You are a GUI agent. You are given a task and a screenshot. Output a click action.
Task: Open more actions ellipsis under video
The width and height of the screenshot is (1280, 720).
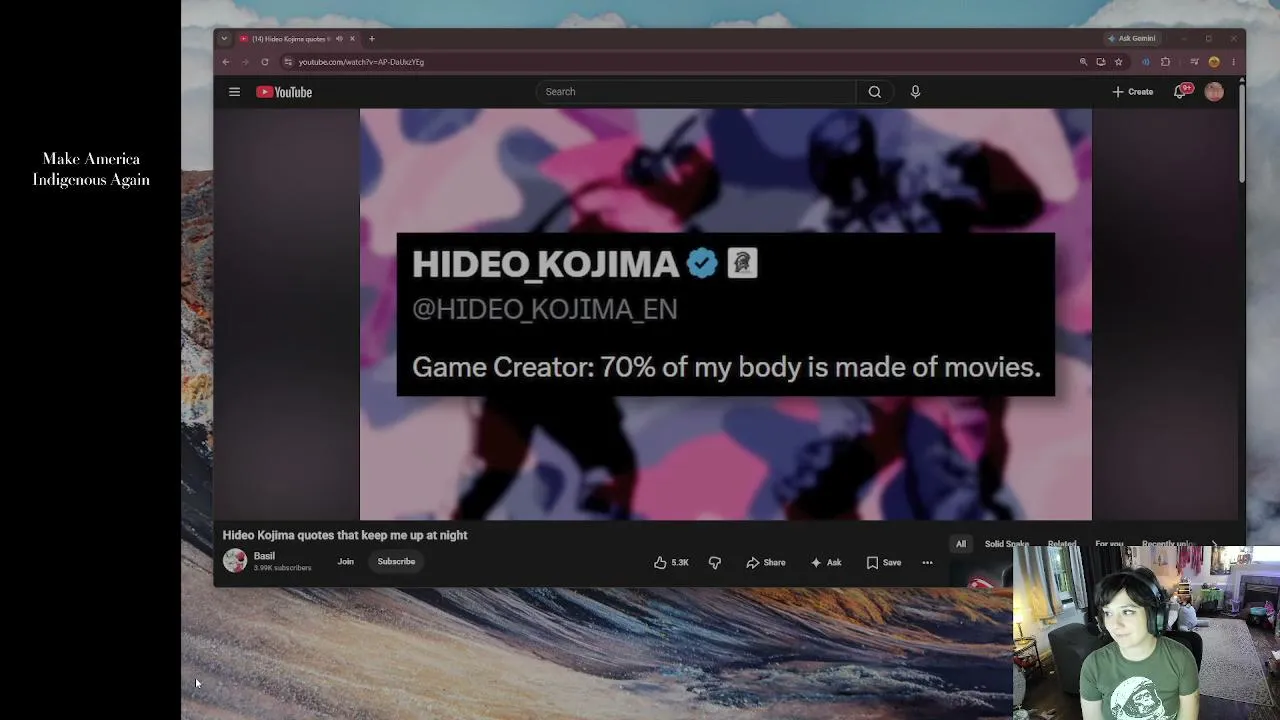[927, 562]
